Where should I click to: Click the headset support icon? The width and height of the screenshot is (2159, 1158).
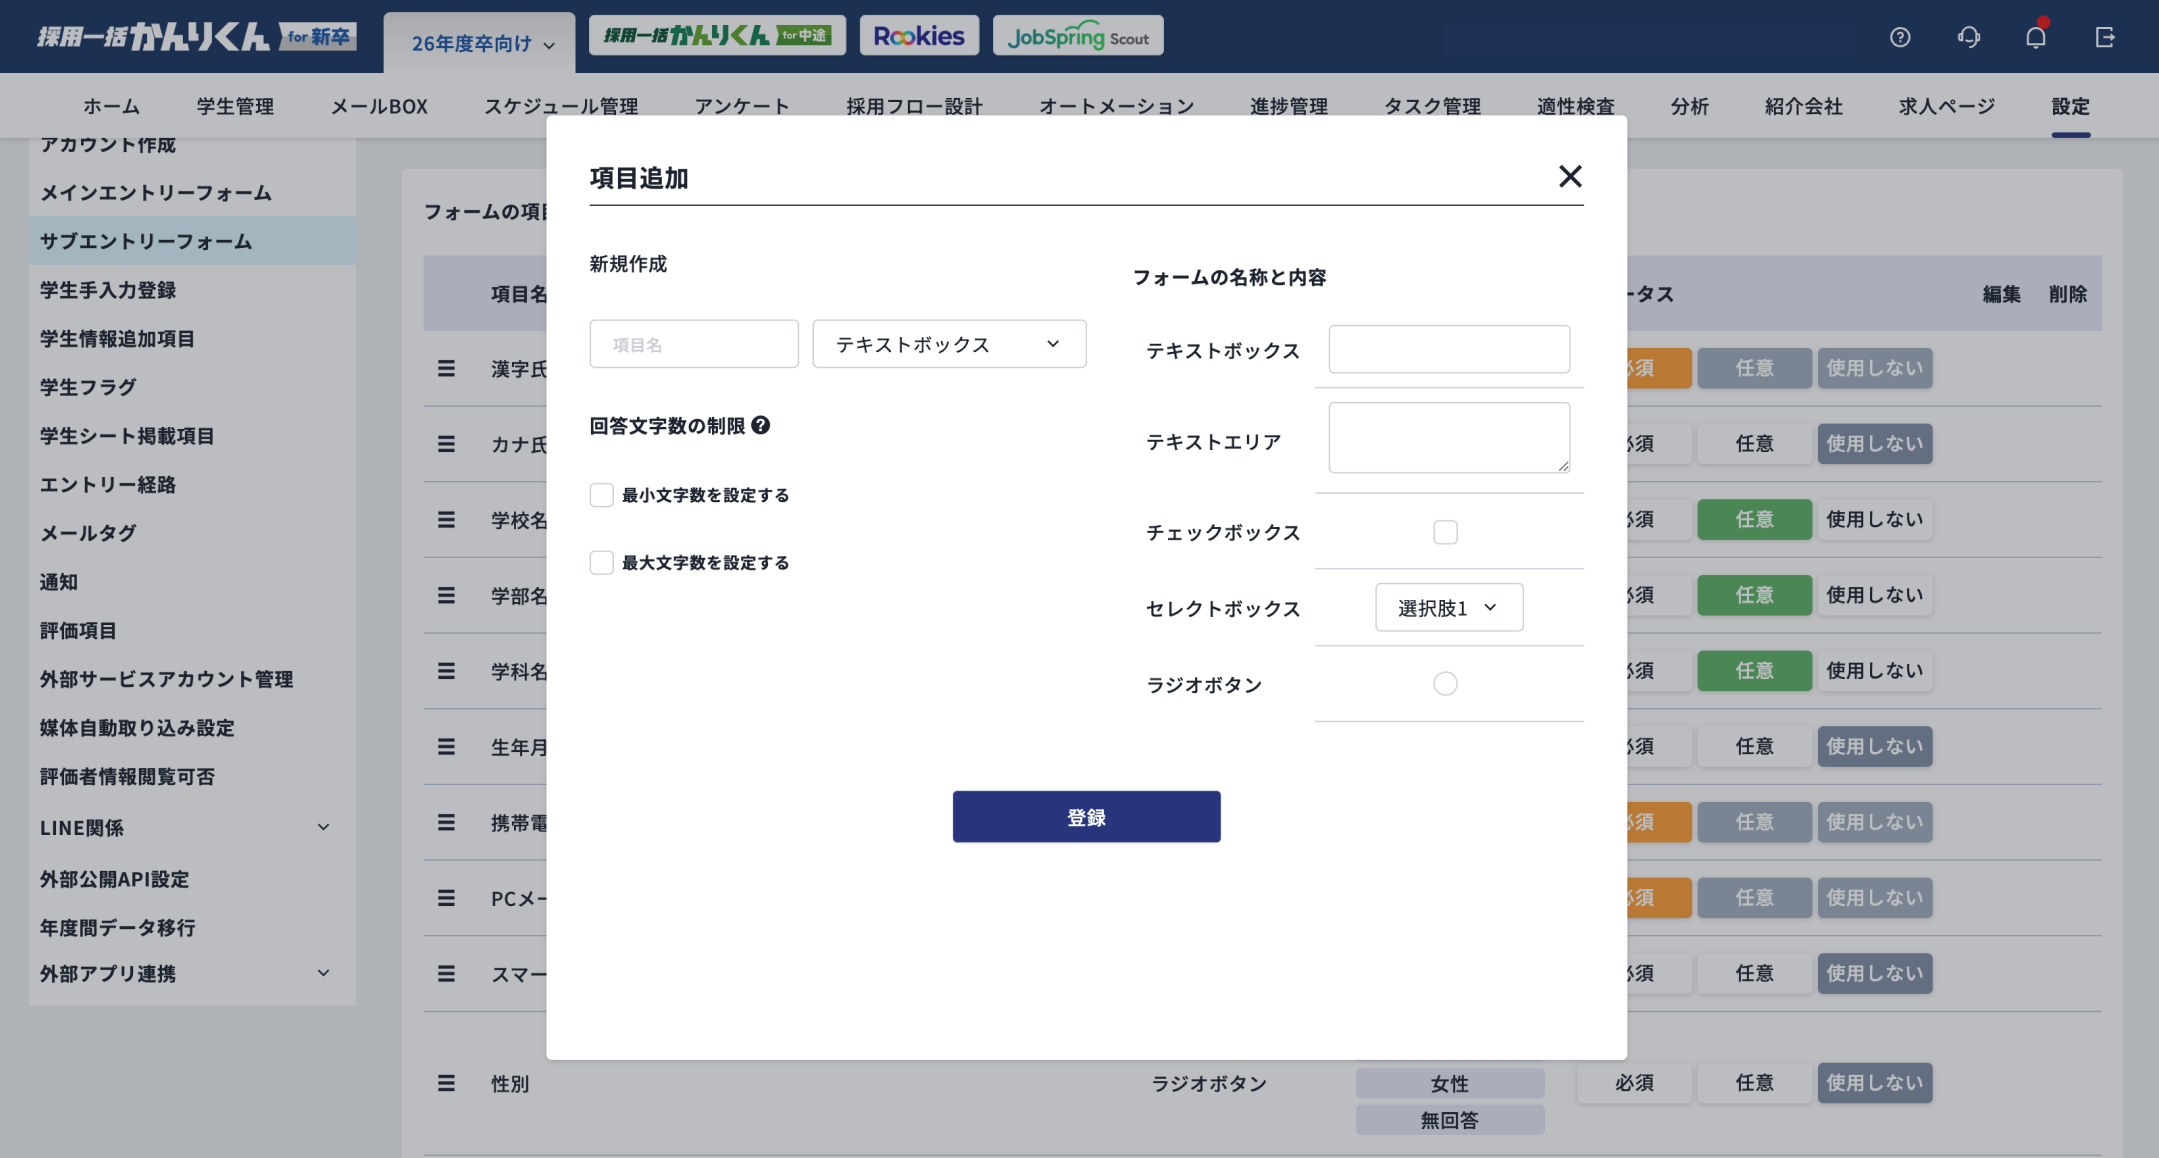(x=1968, y=36)
